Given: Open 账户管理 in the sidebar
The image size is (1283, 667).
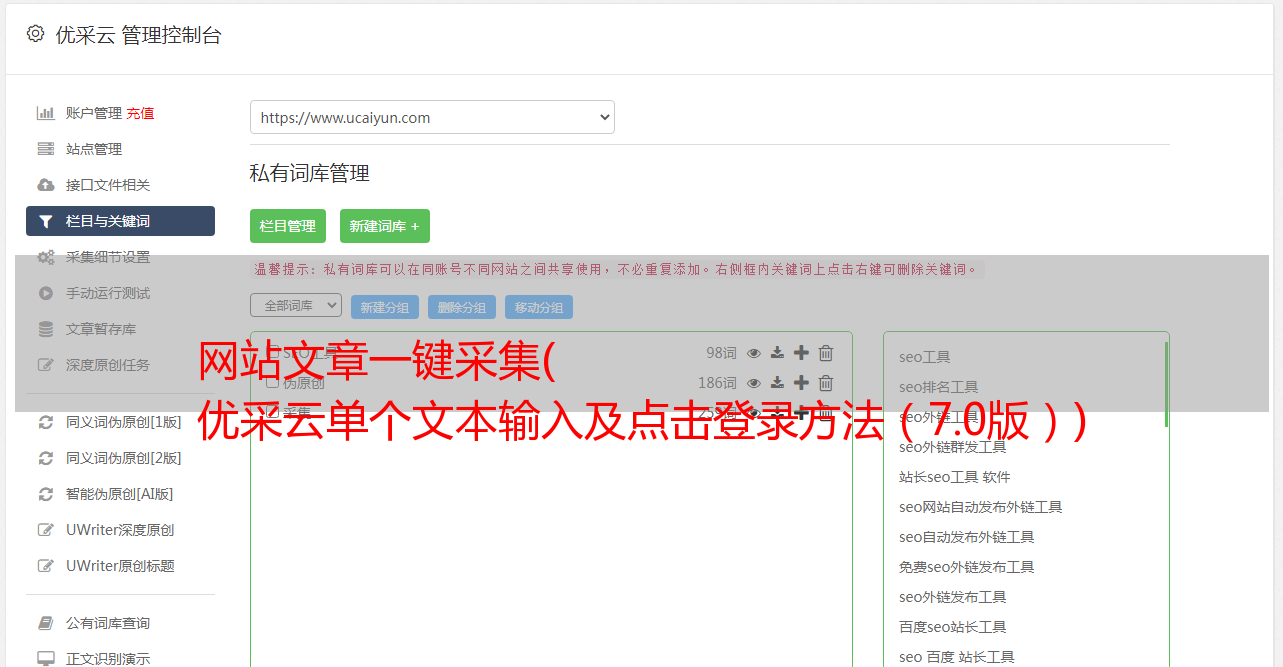Looking at the screenshot, I should pyautogui.click(x=94, y=113).
